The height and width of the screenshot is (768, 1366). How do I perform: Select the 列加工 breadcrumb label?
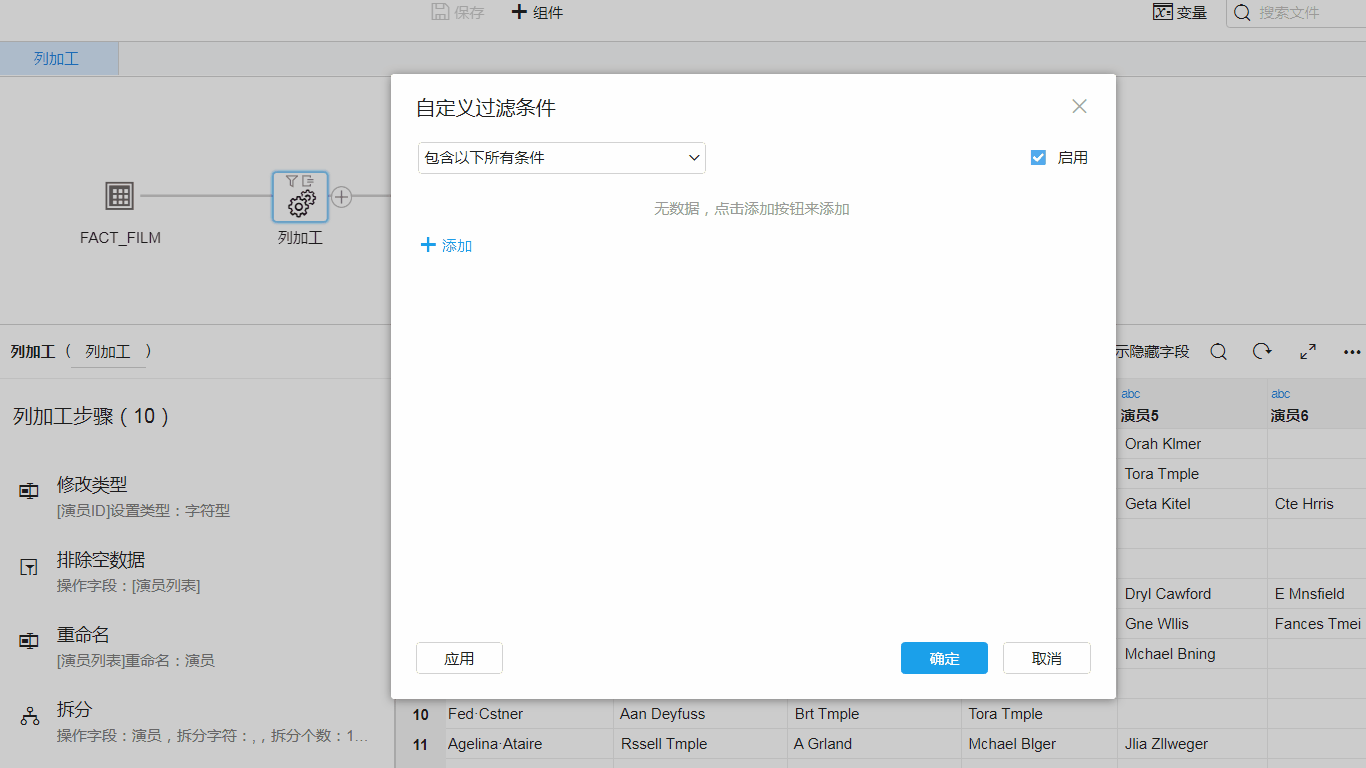click(x=107, y=351)
